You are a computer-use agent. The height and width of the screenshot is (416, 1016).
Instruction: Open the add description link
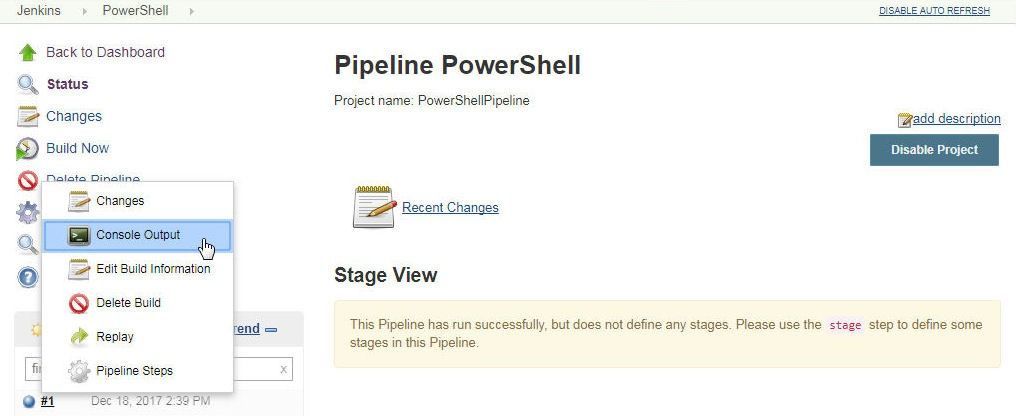coord(956,119)
